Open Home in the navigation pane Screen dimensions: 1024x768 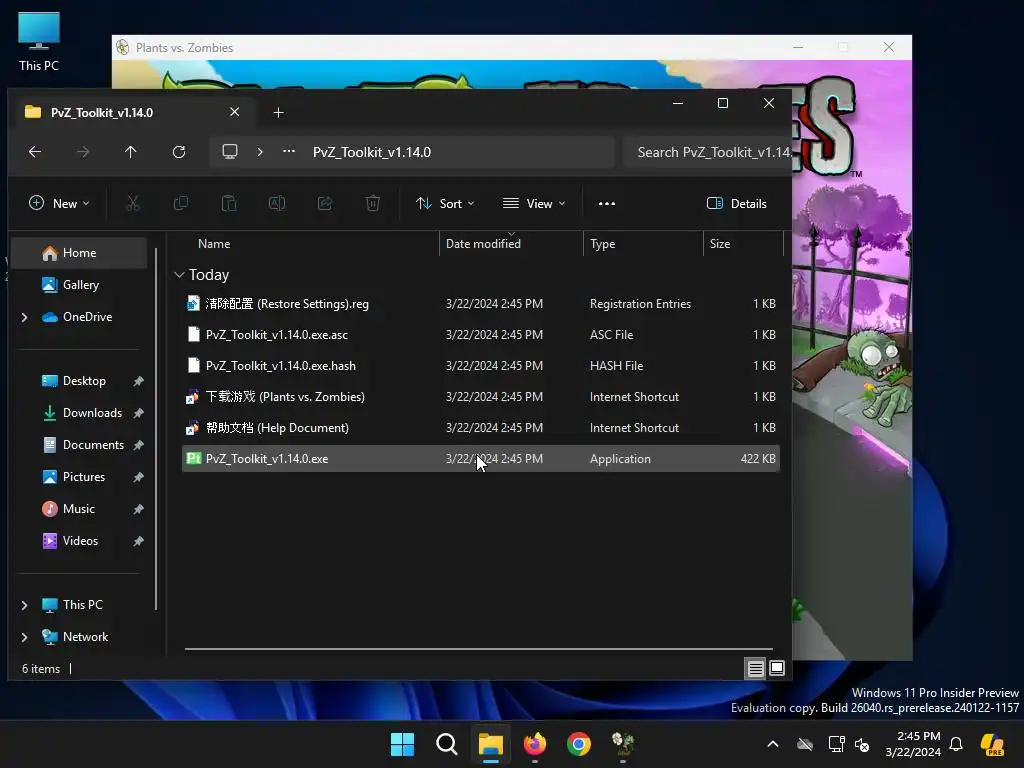click(x=80, y=253)
